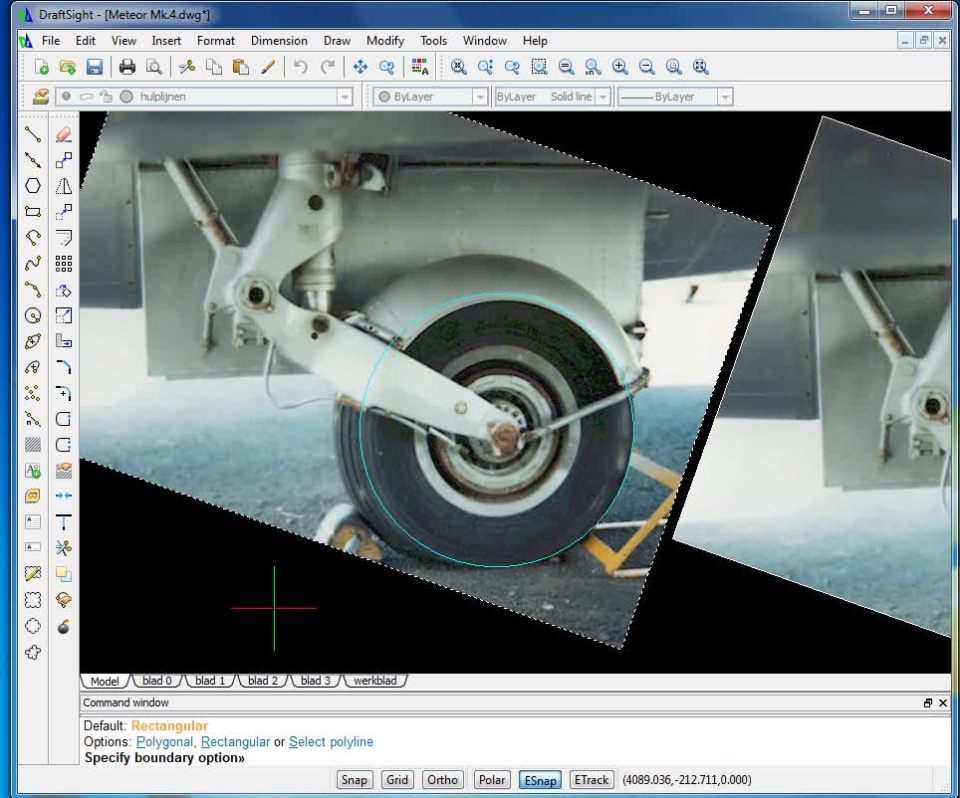Viewport: 960px width, 798px height.
Task: Switch to the werkblad sheet tab
Action: pyautogui.click(x=374, y=681)
